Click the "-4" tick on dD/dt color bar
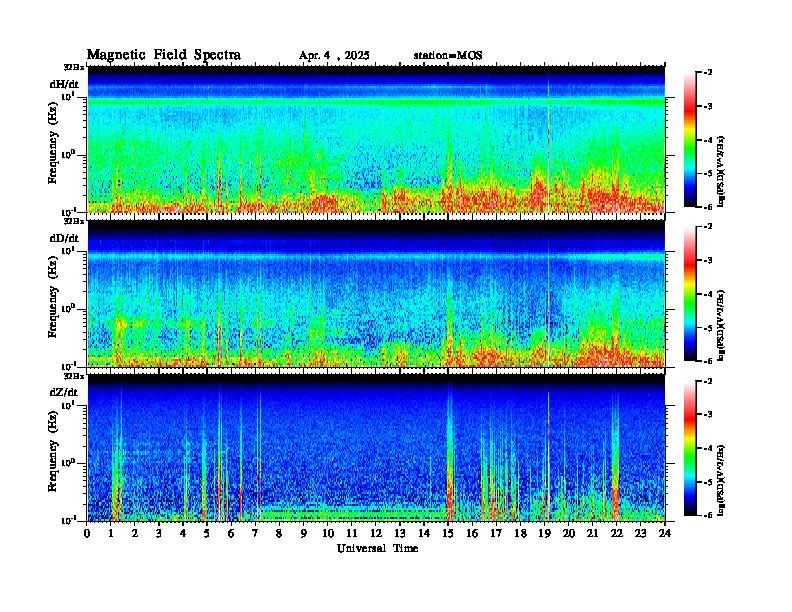Screen dimensions: 792x612 point(709,294)
